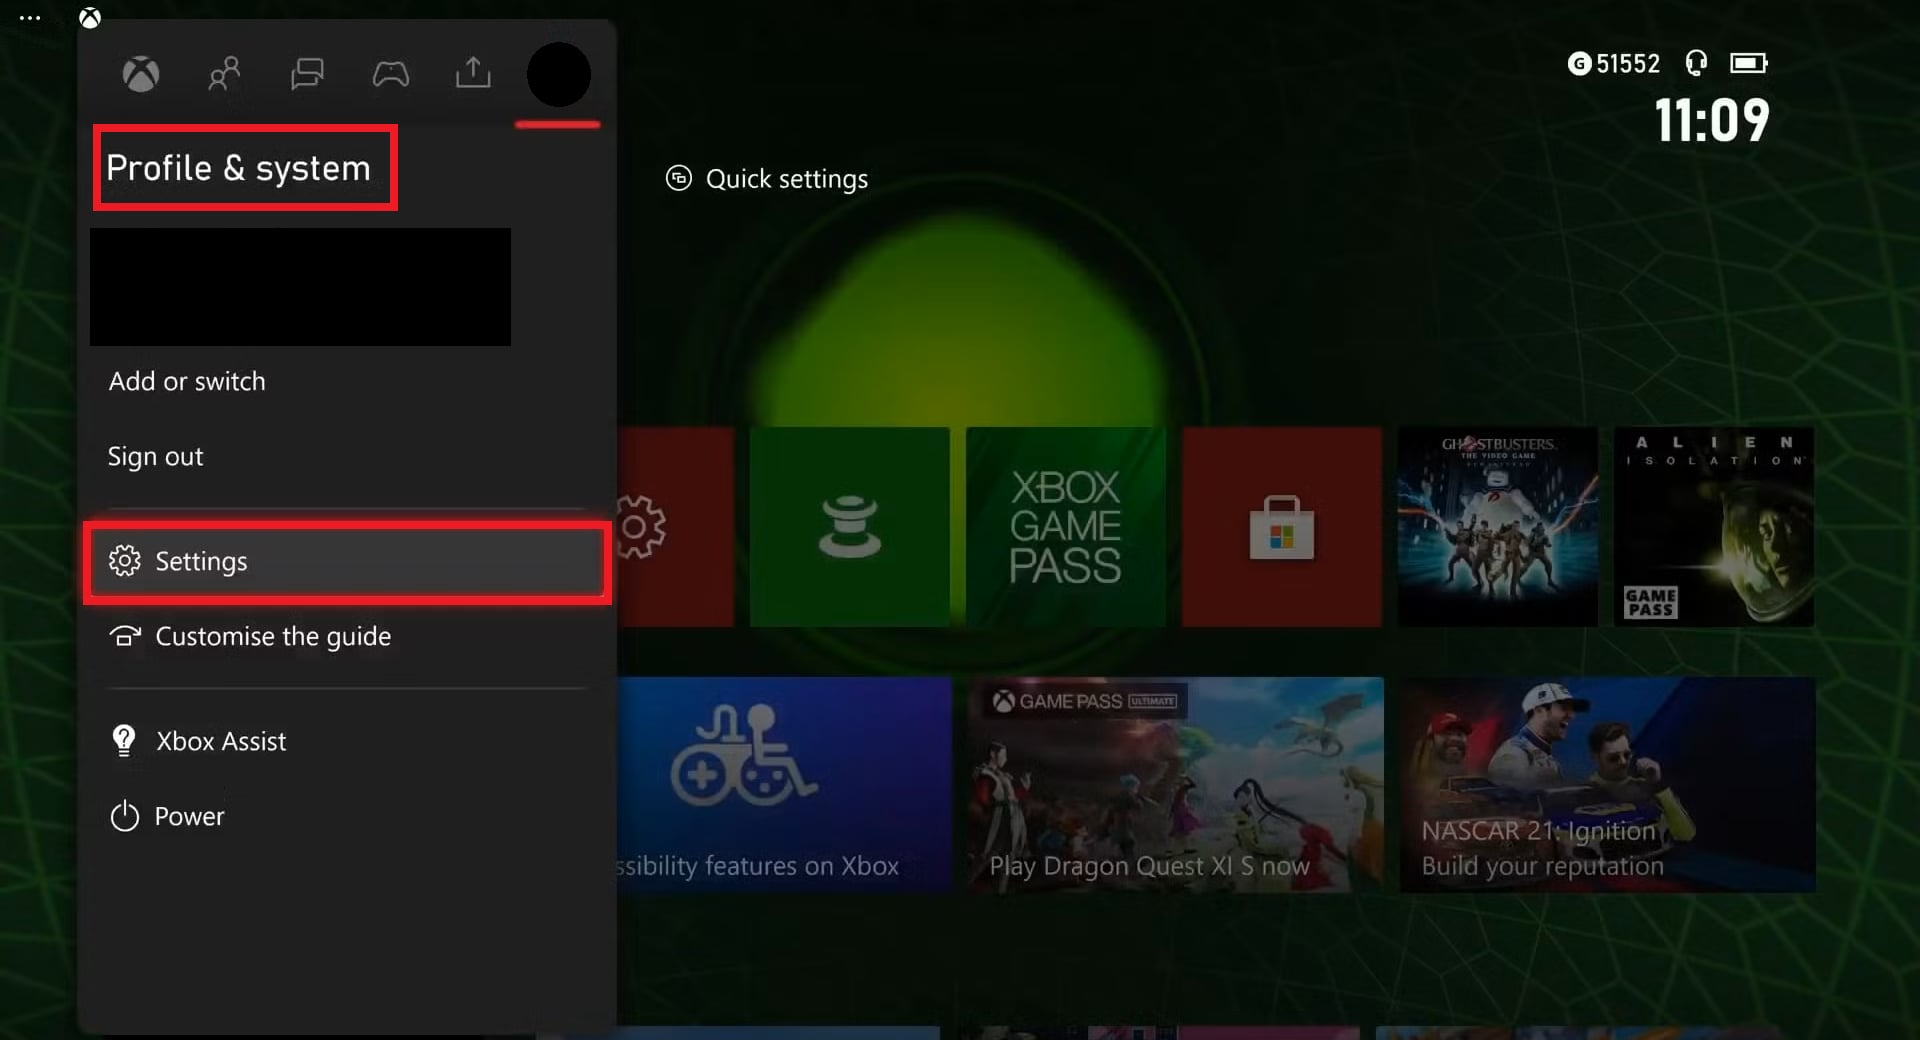Open Customise the guide entry

(x=347, y=636)
